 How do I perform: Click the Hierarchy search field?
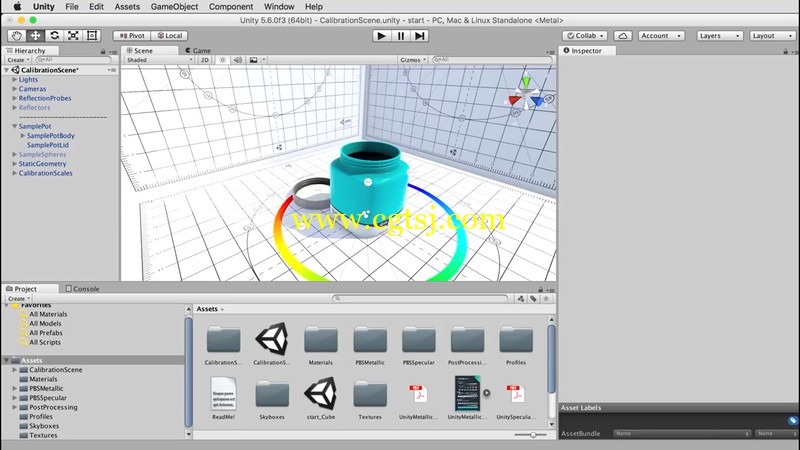coord(73,60)
